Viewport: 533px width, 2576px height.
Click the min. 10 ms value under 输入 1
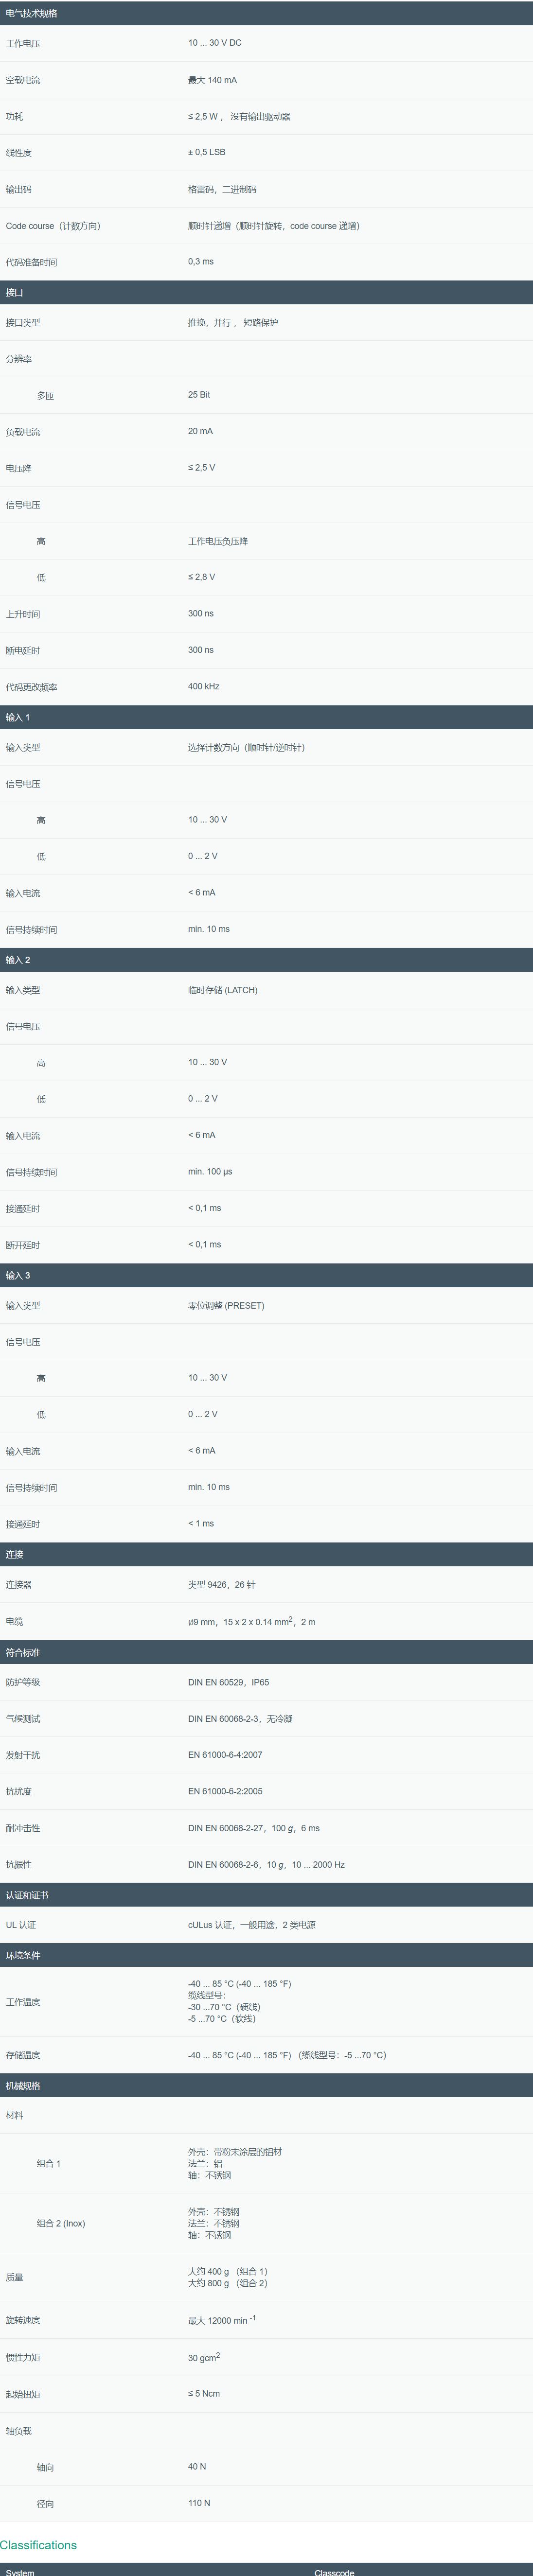tap(209, 929)
